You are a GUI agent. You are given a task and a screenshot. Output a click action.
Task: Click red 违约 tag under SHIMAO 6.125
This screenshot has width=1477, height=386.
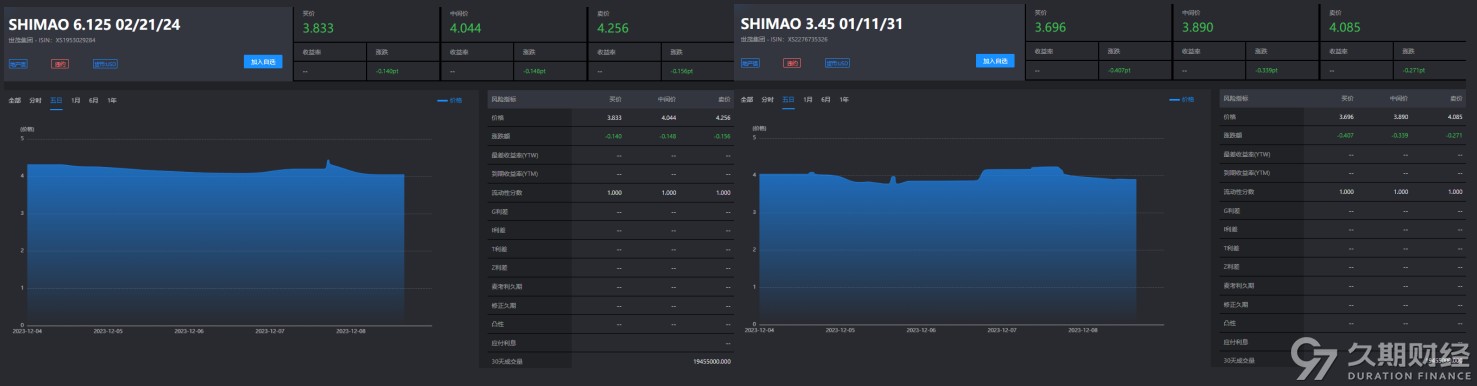tap(60, 64)
